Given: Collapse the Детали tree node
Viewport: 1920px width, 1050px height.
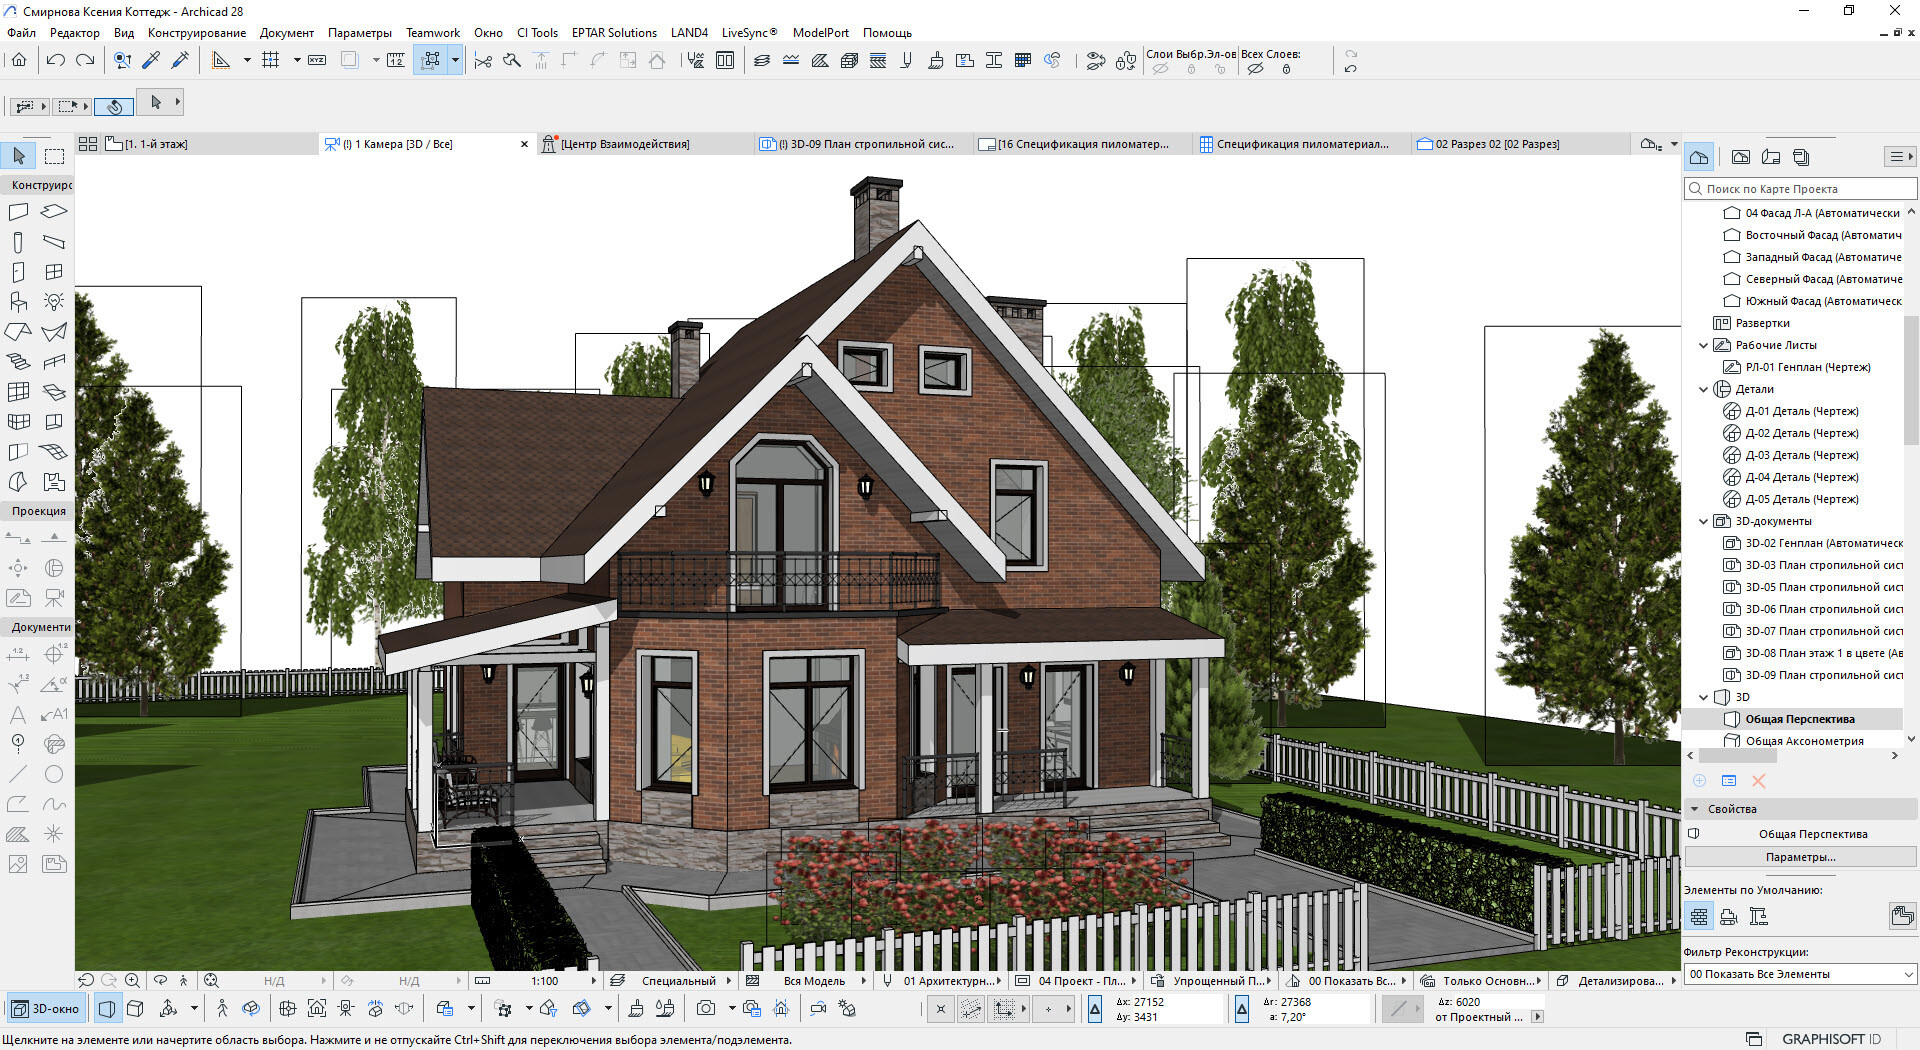Looking at the screenshot, I should [x=1704, y=389].
